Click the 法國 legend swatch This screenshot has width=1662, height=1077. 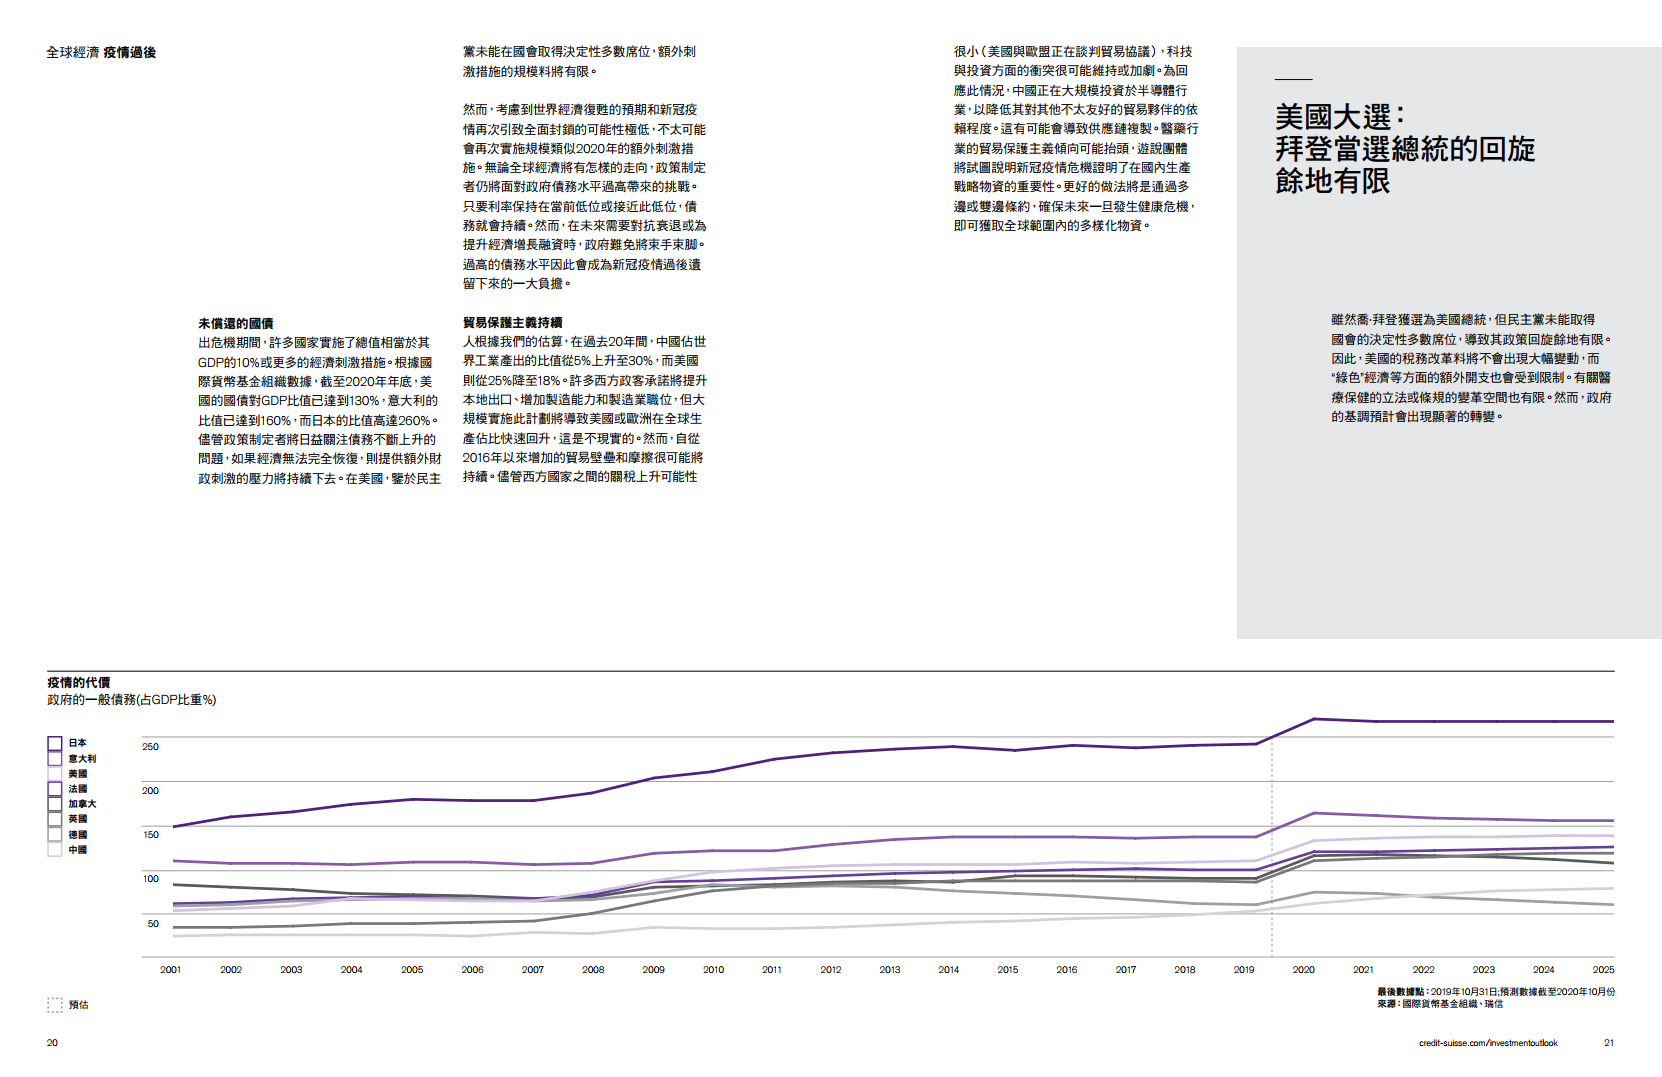click(x=55, y=789)
